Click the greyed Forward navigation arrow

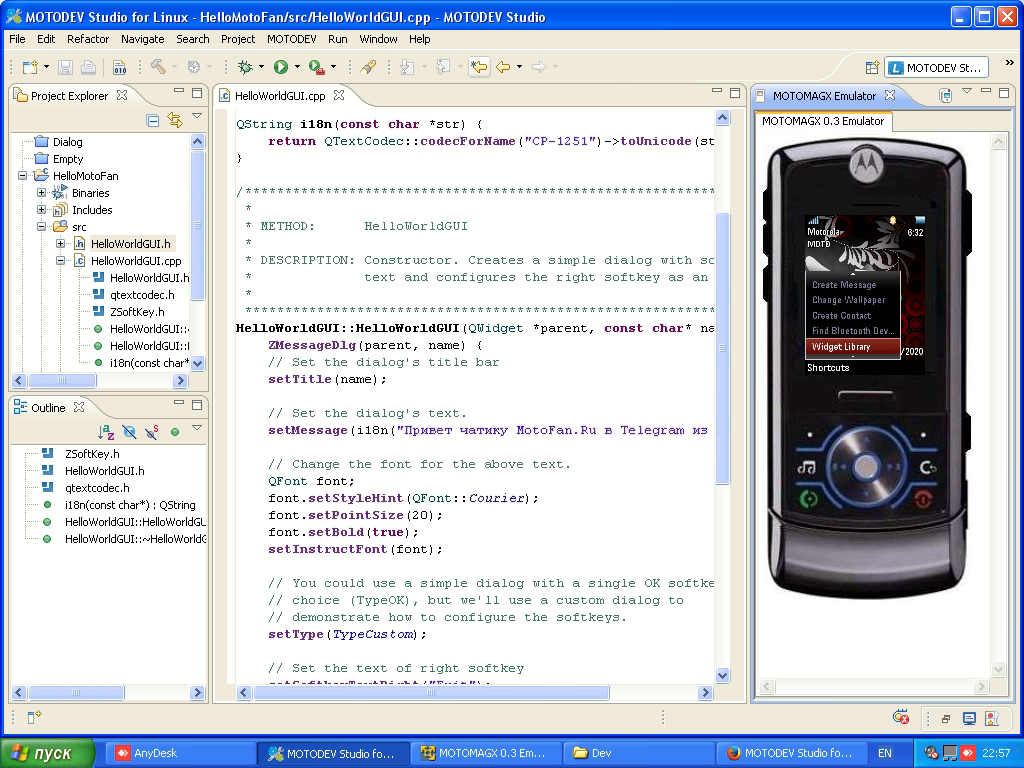(539, 67)
